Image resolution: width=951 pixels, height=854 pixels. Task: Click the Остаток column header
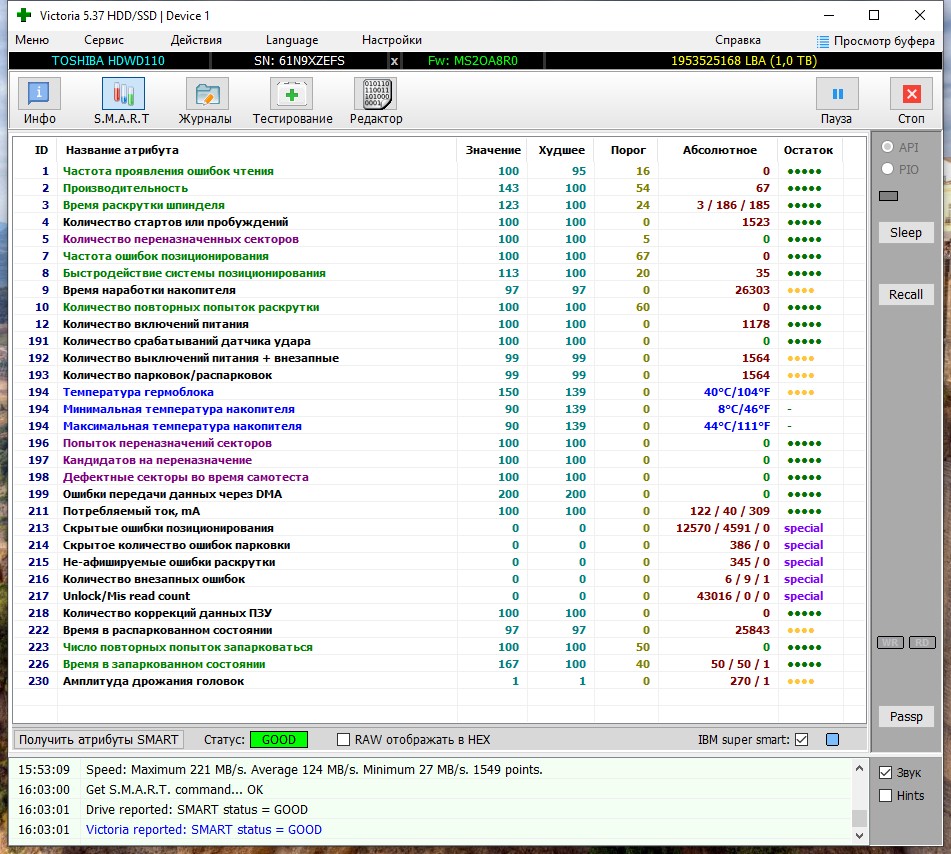click(808, 150)
